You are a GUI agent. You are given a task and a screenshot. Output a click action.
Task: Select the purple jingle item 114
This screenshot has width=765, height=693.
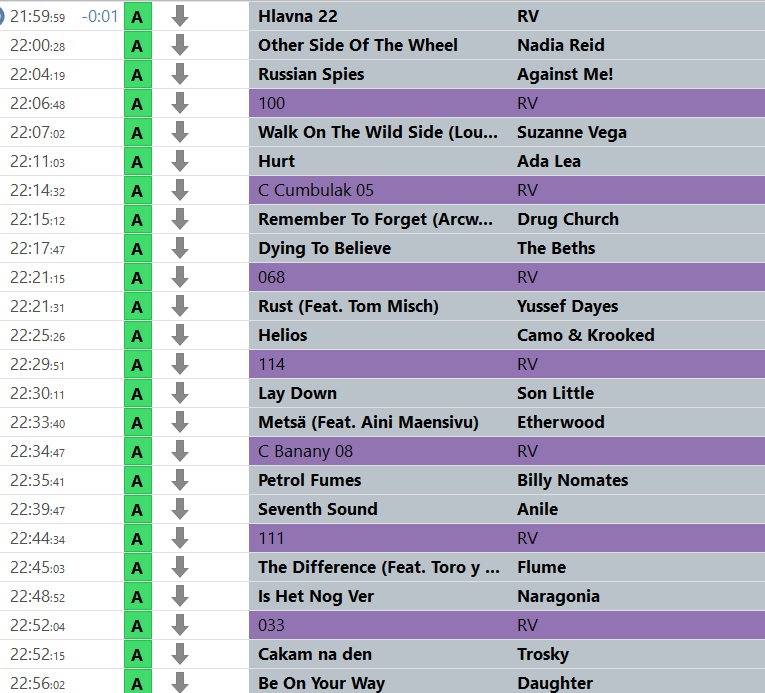271,365
